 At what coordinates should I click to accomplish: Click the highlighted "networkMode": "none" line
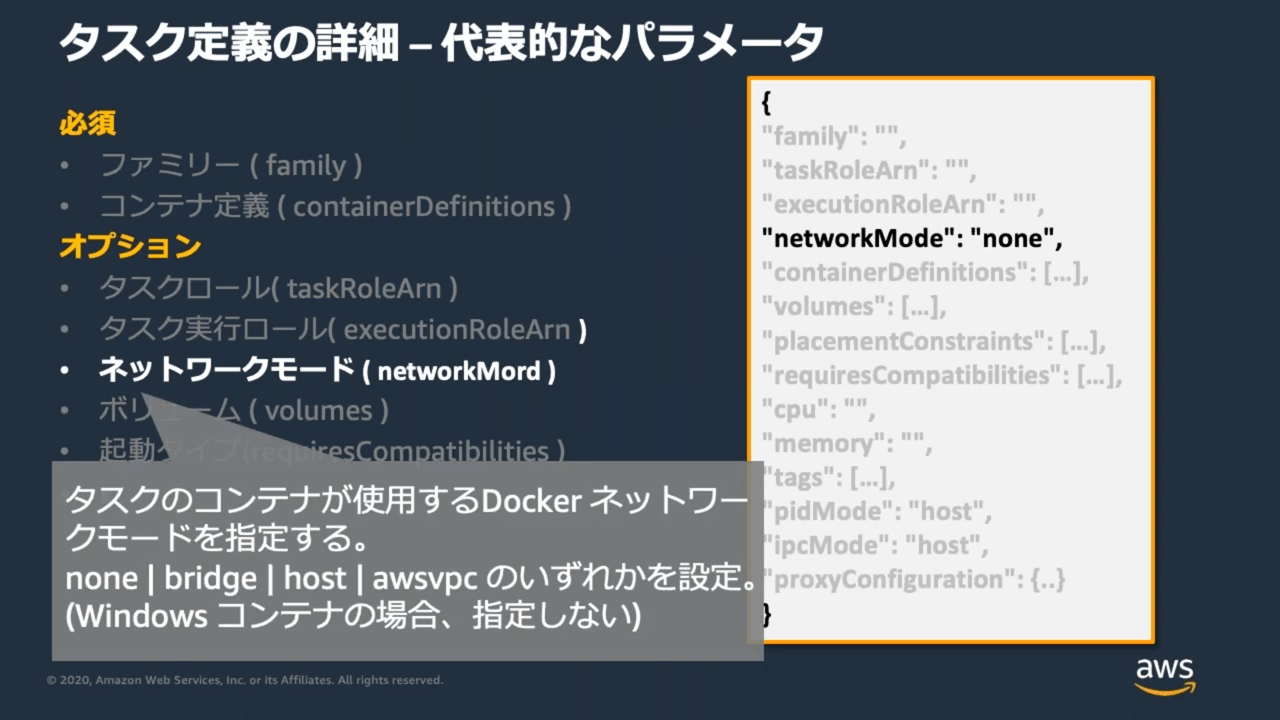click(911, 238)
